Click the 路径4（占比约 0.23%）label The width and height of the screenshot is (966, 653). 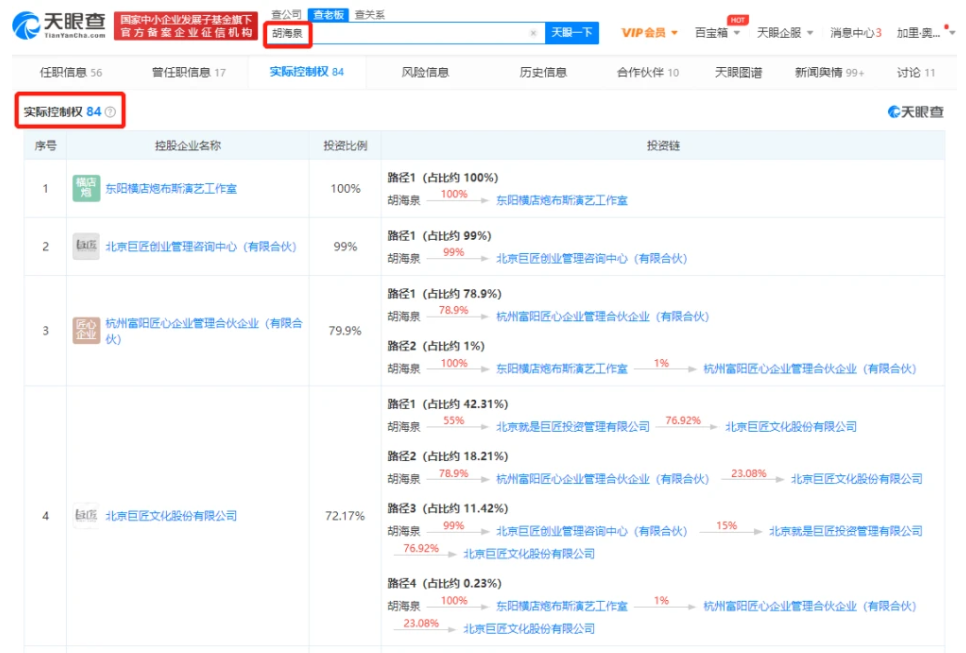[x=444, y=583]
